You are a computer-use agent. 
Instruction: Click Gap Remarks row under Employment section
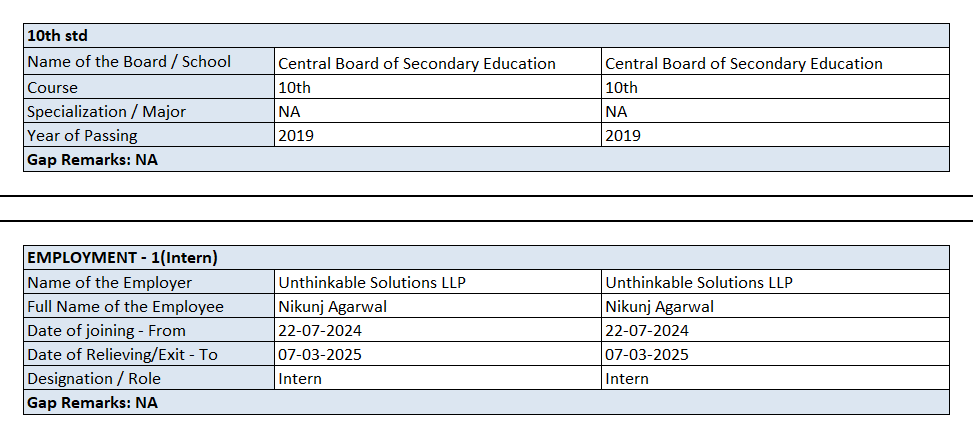pyautogui.click(x=93, y=402)
